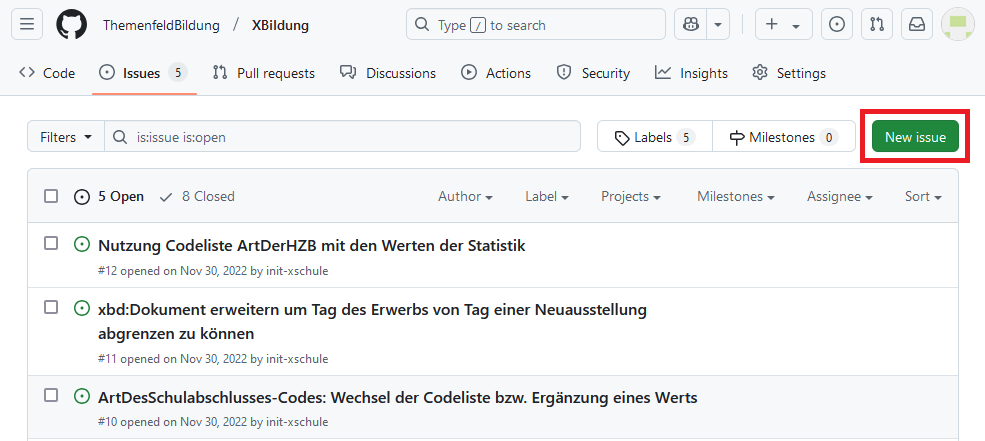Click open-status icon of issue #11
The height and width of the screenshot is (441, 985).
(82, 308)
